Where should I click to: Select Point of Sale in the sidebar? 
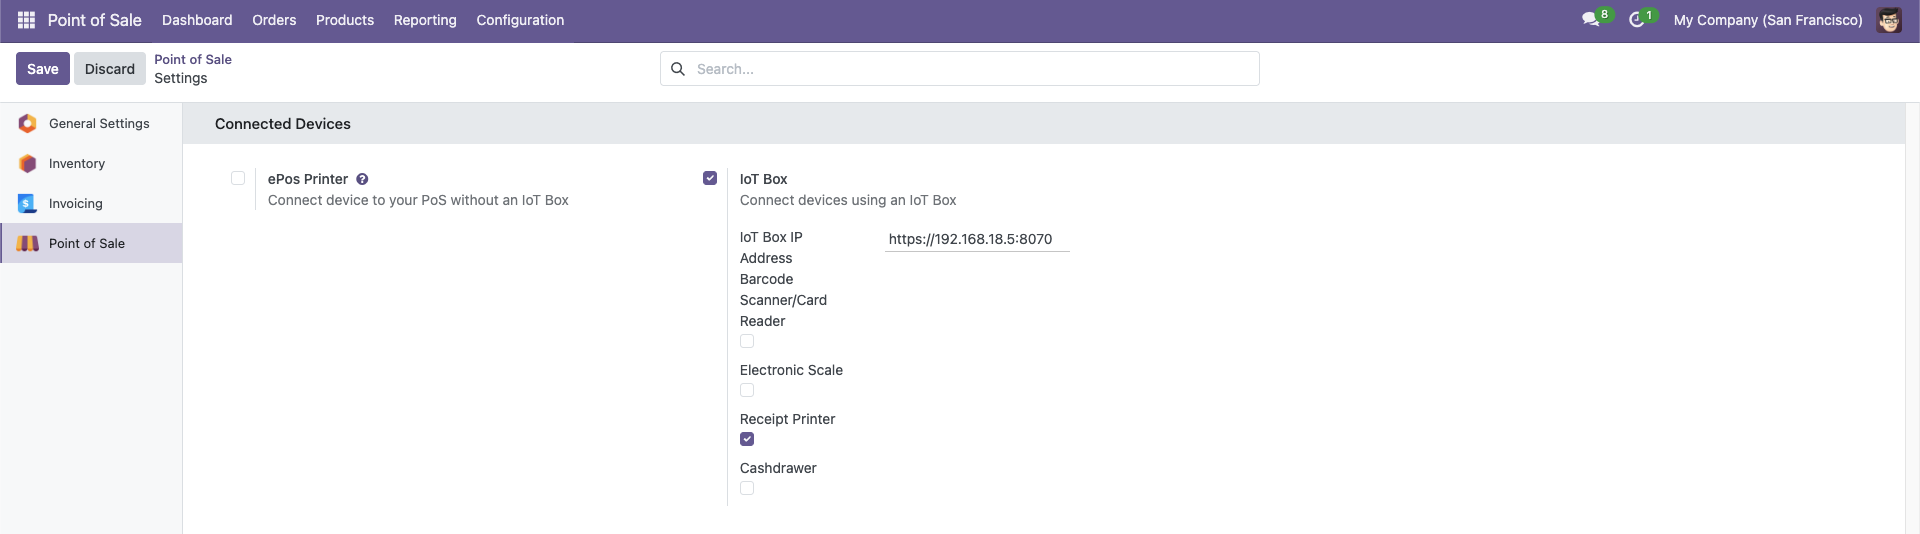tap(91, 243)
